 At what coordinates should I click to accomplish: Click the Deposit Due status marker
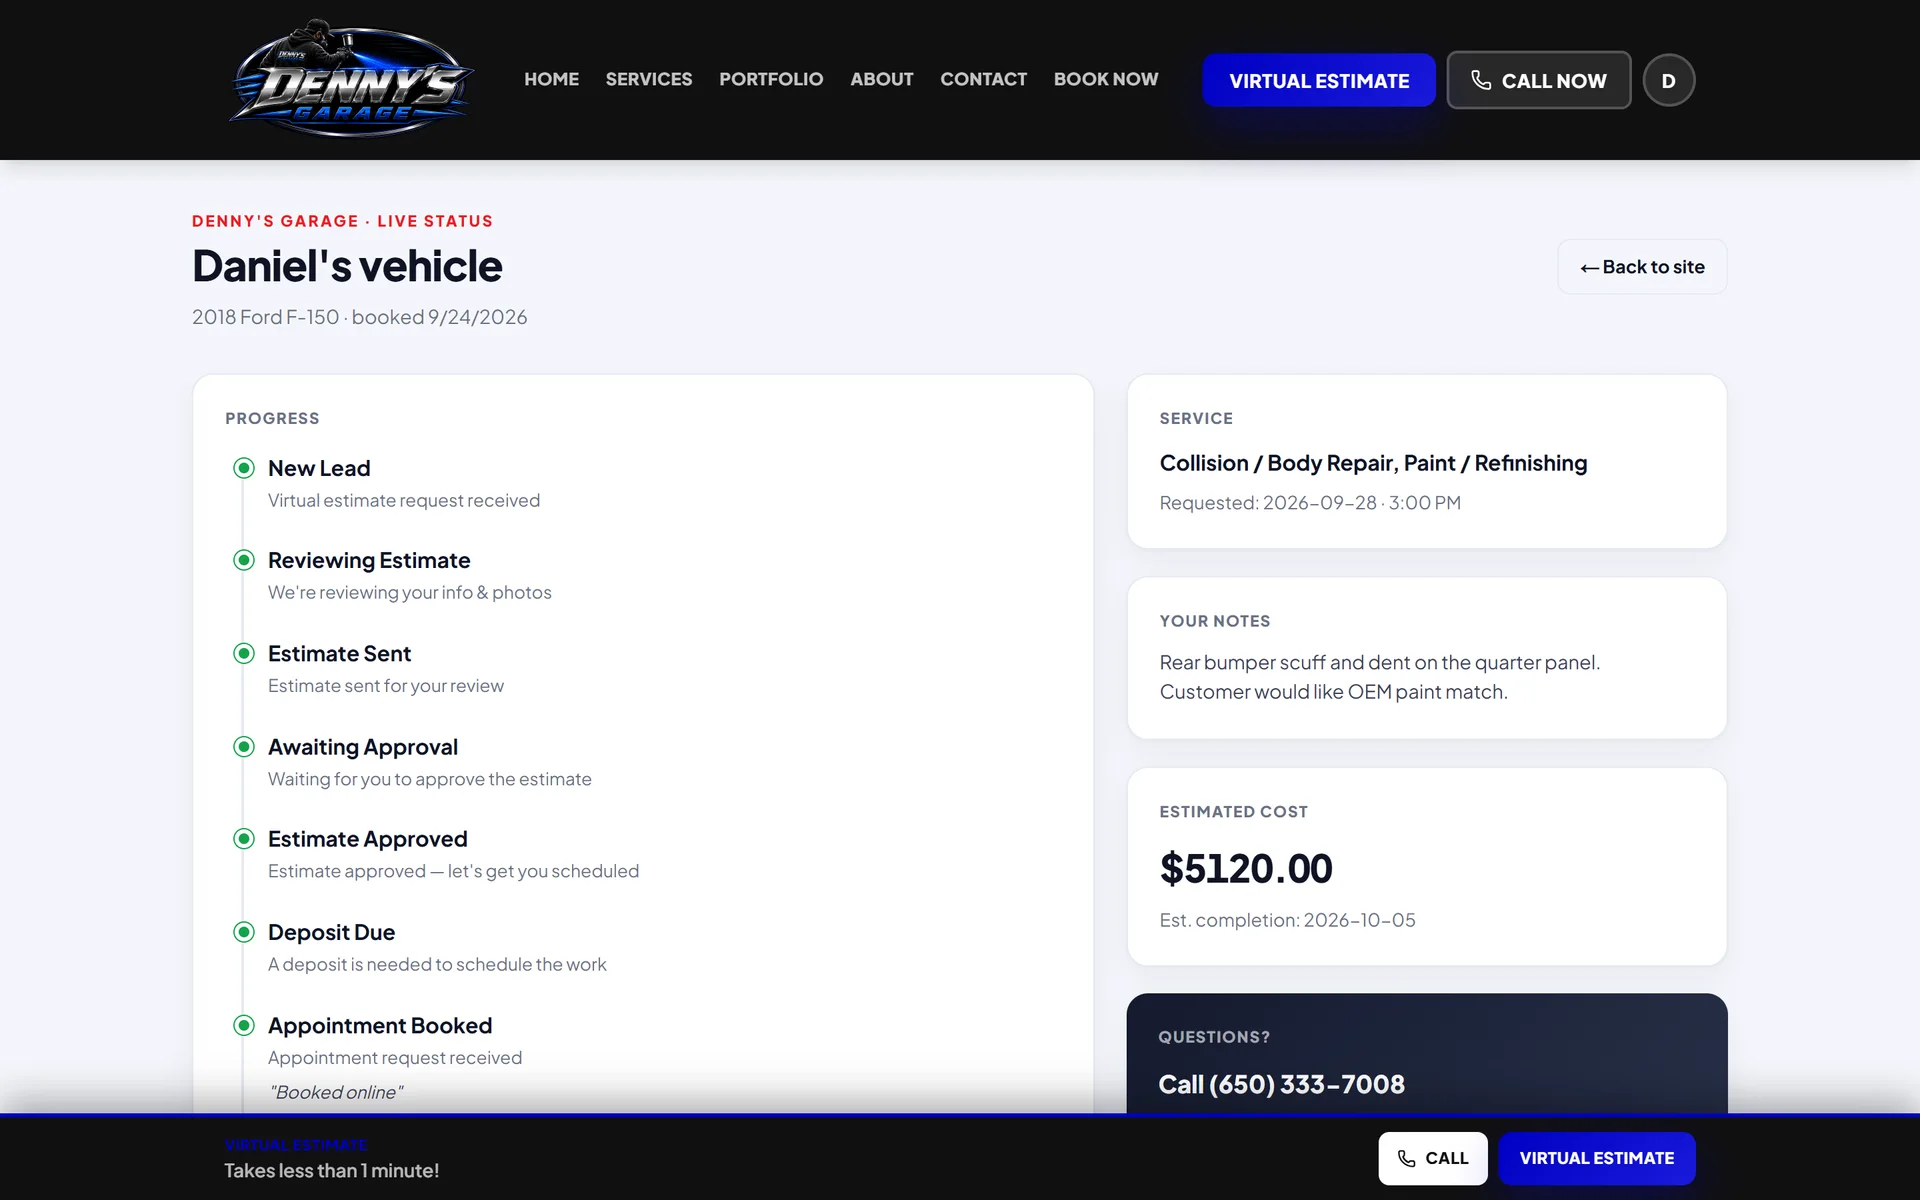click(x=244, y=932)
